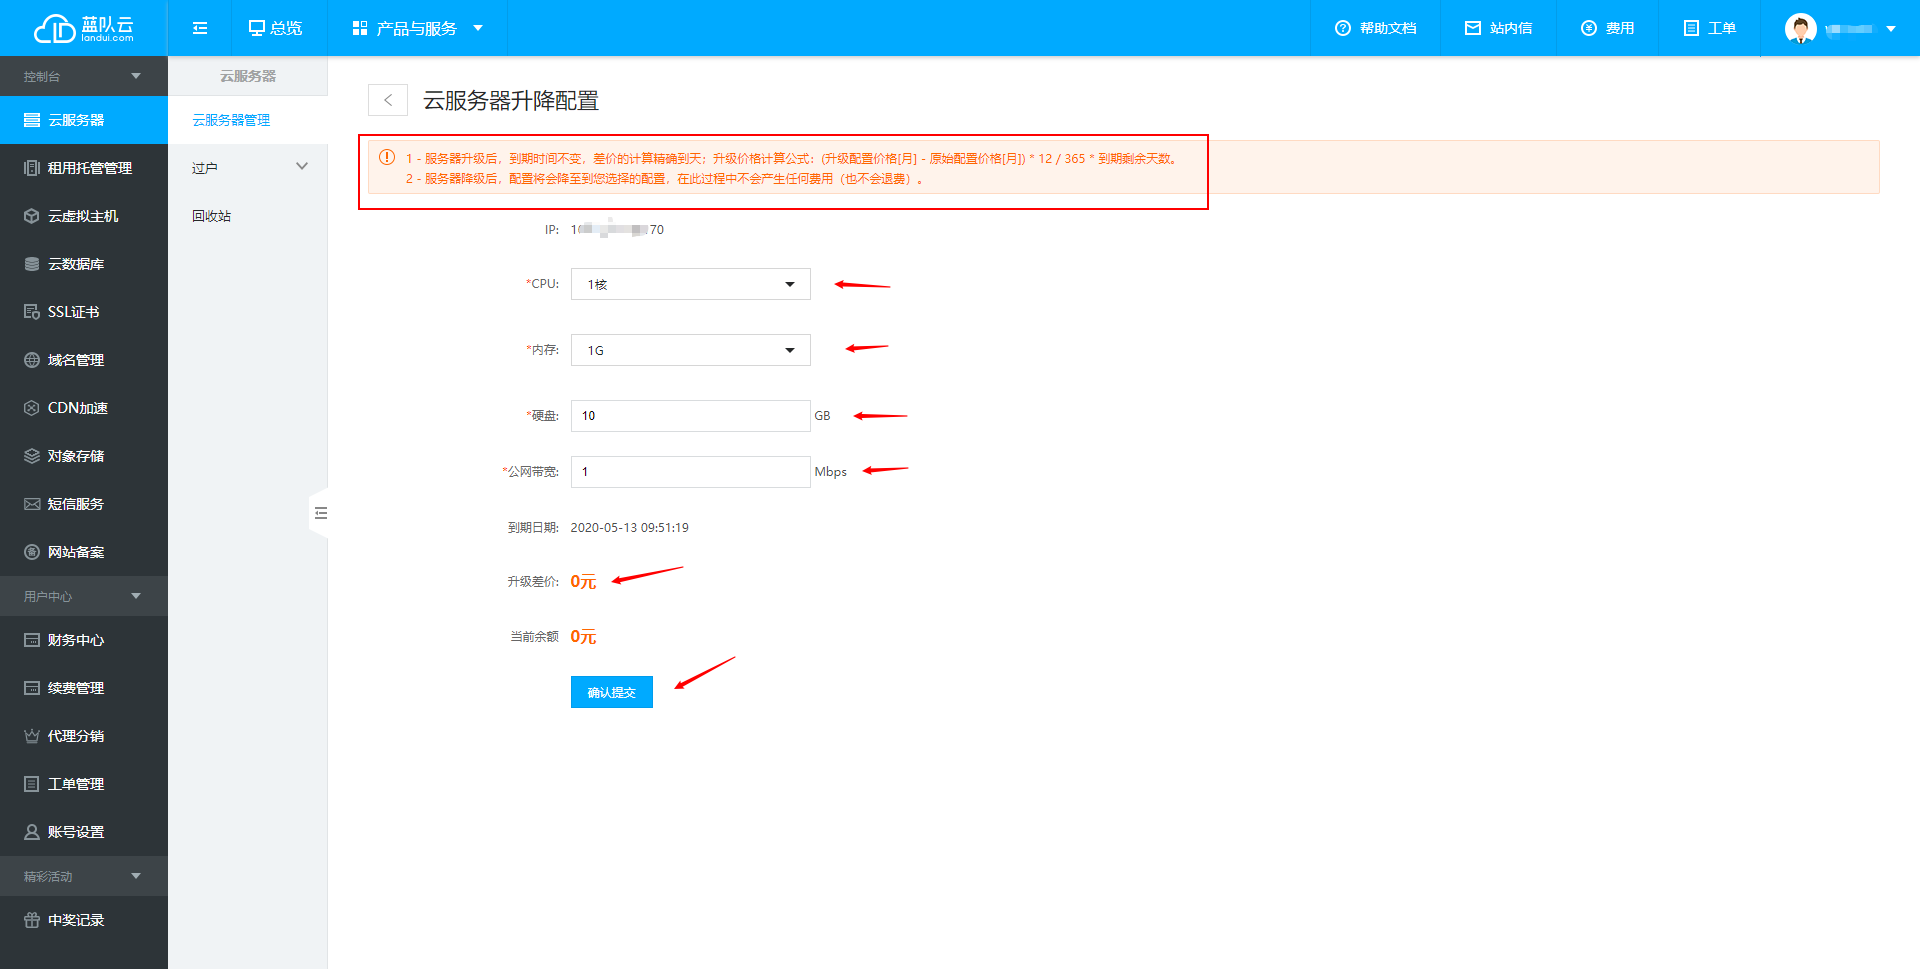Open the 内存 memory size dropdown

tap(689, 350)
